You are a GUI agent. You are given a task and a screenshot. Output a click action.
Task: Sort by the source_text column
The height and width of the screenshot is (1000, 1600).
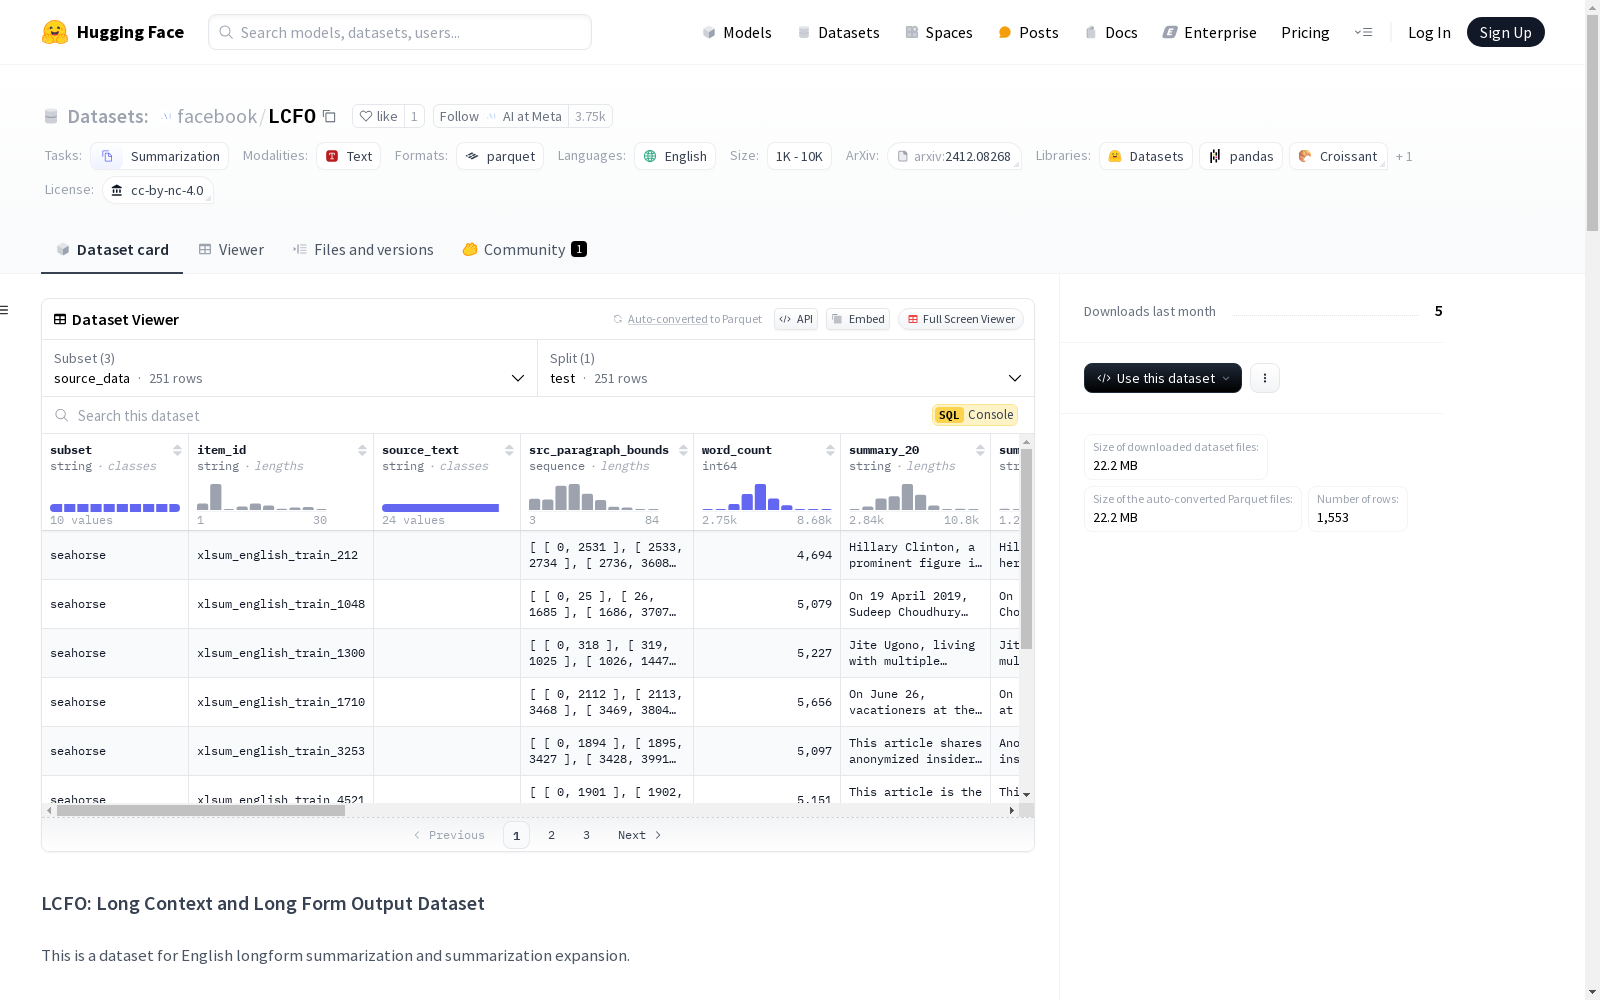(509, 450)
